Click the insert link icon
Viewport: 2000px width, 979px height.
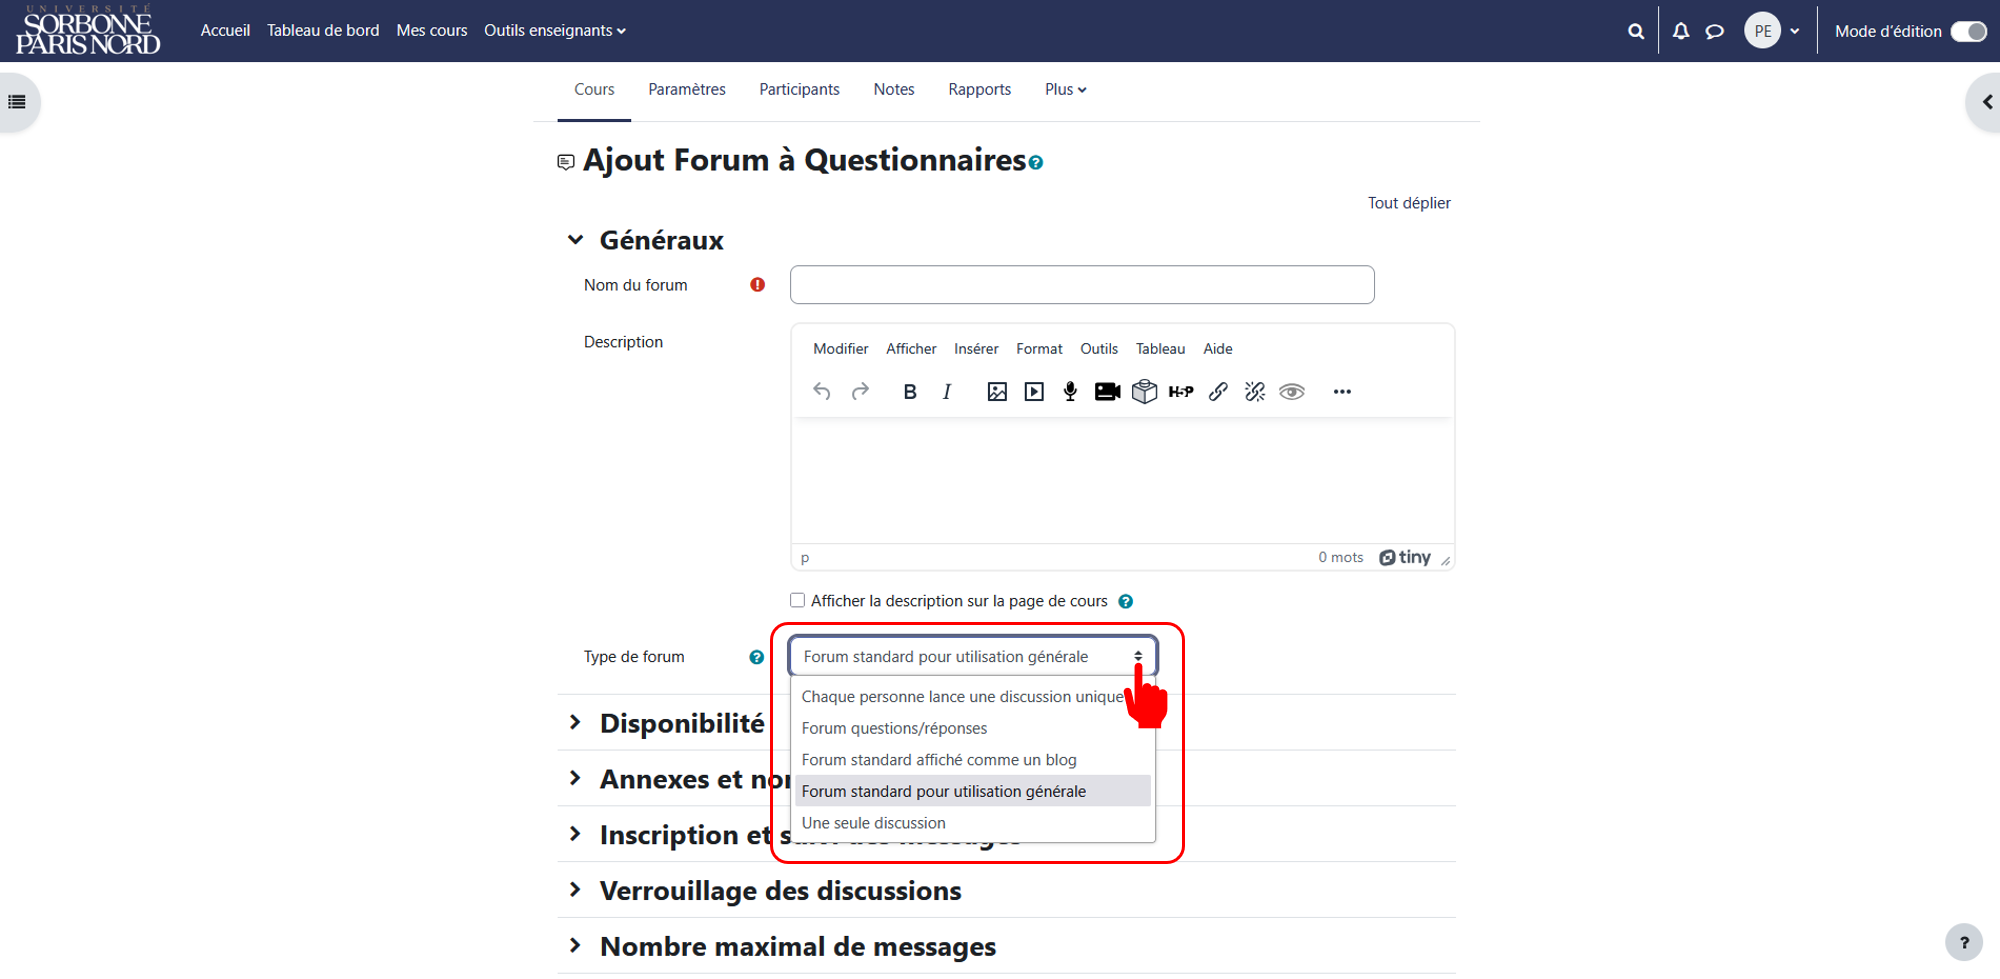point(1218,392)
